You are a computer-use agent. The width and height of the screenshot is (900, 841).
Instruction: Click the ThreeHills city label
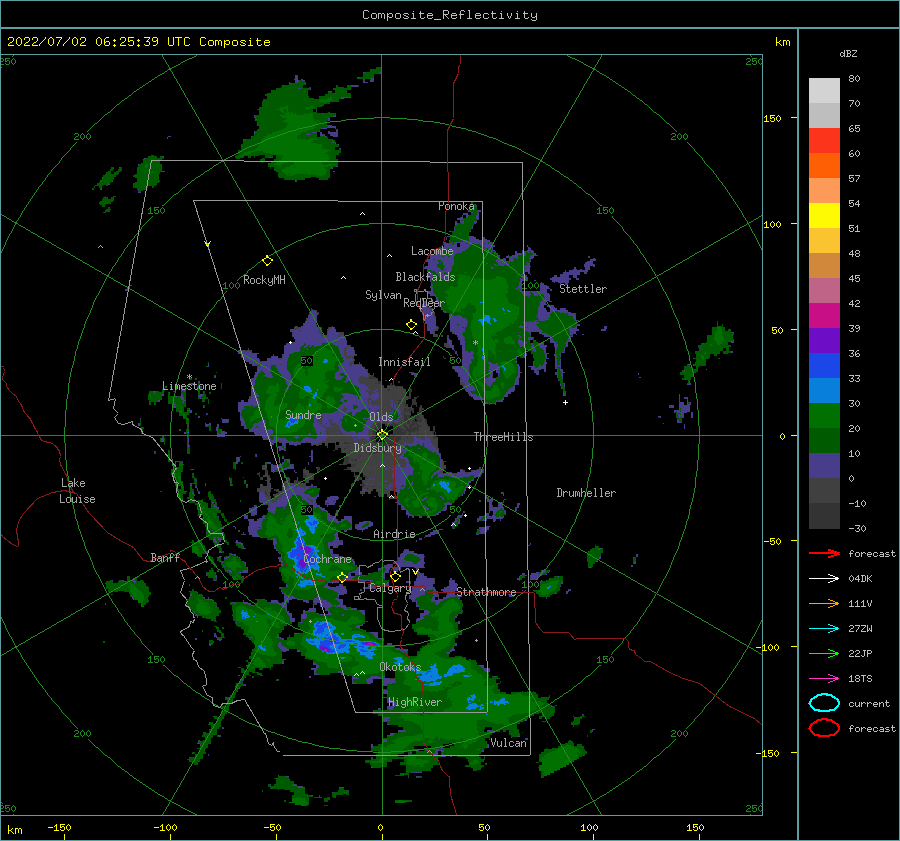click(x=503, y=437)
